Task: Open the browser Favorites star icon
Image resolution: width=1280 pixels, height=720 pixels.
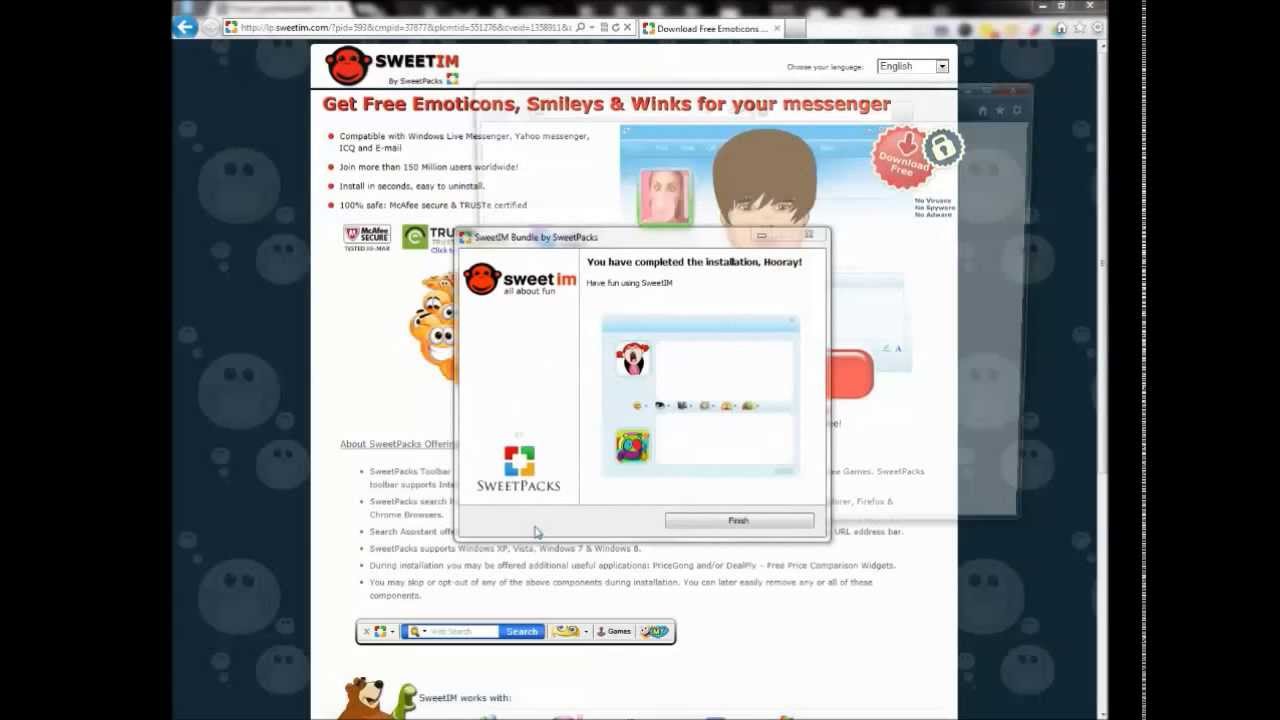Action: click(1080, 28)
